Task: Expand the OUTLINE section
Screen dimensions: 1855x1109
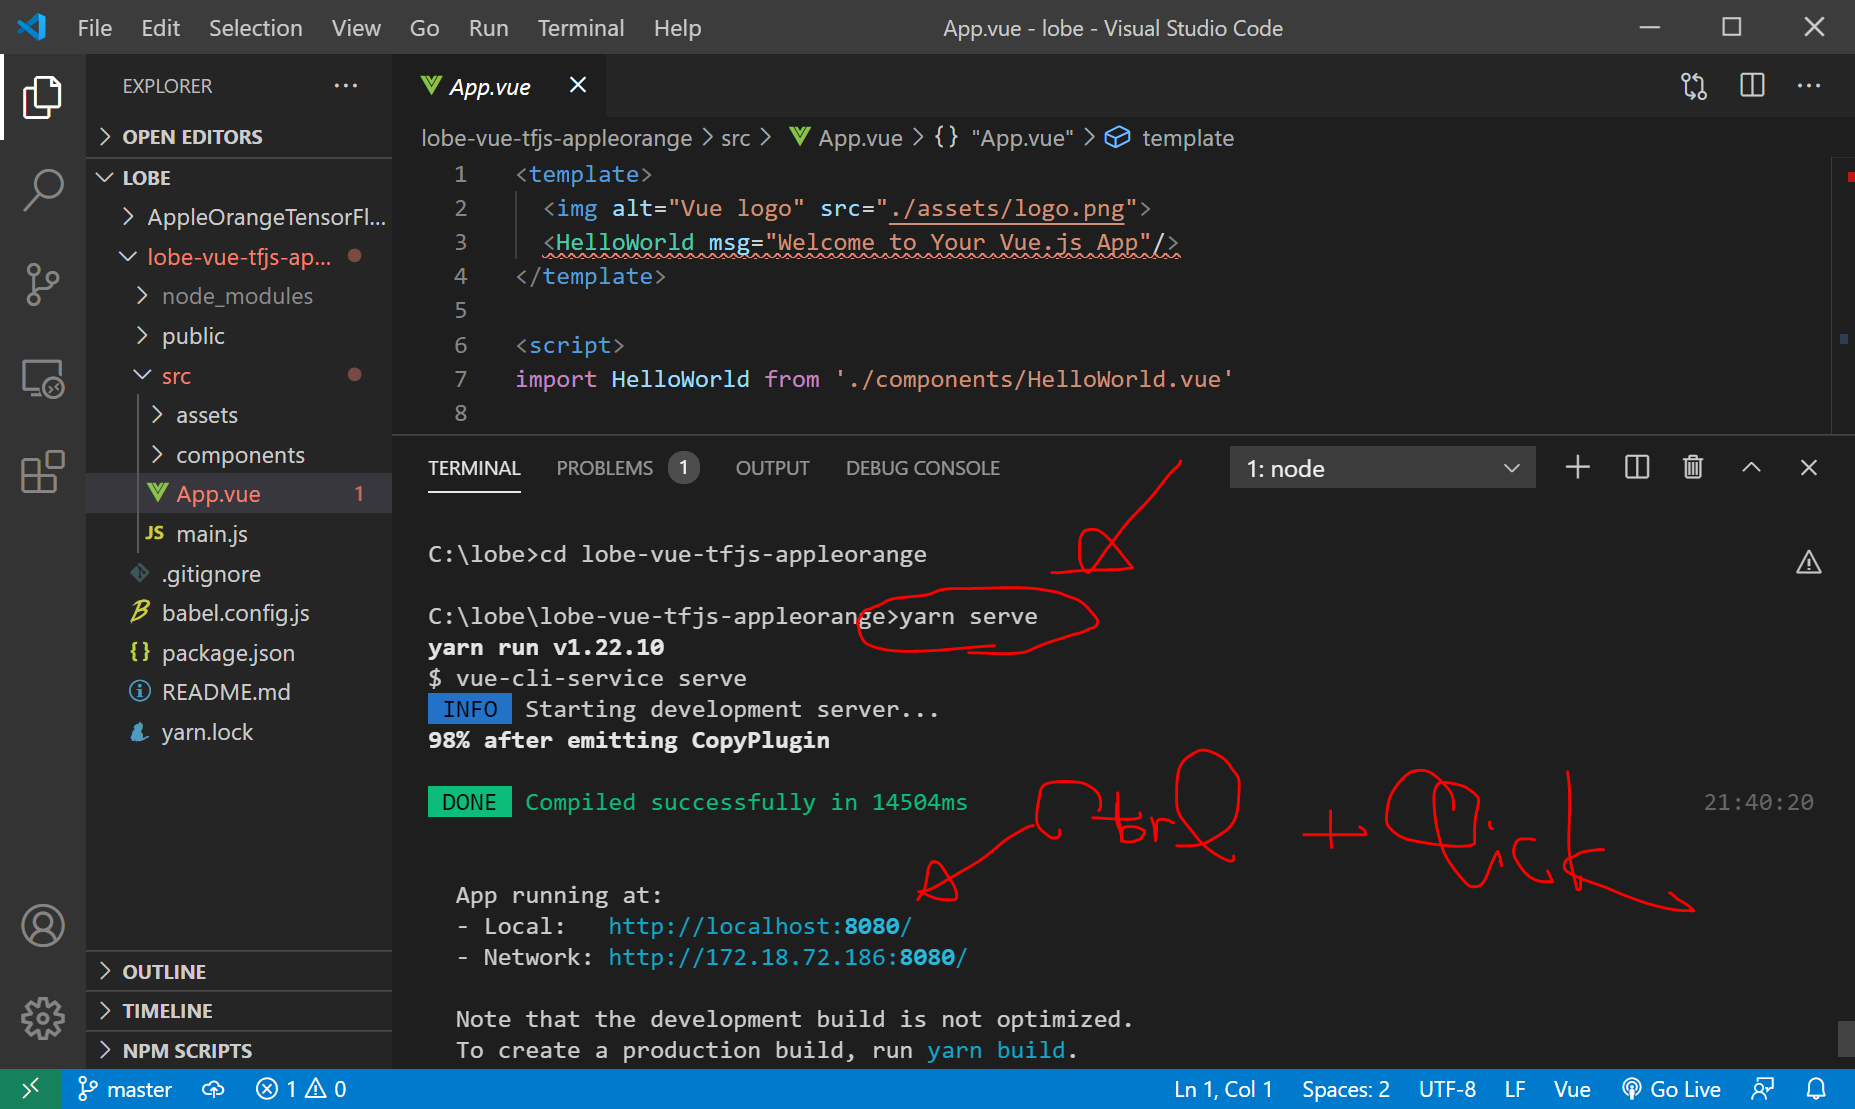Action: point(239,972)
